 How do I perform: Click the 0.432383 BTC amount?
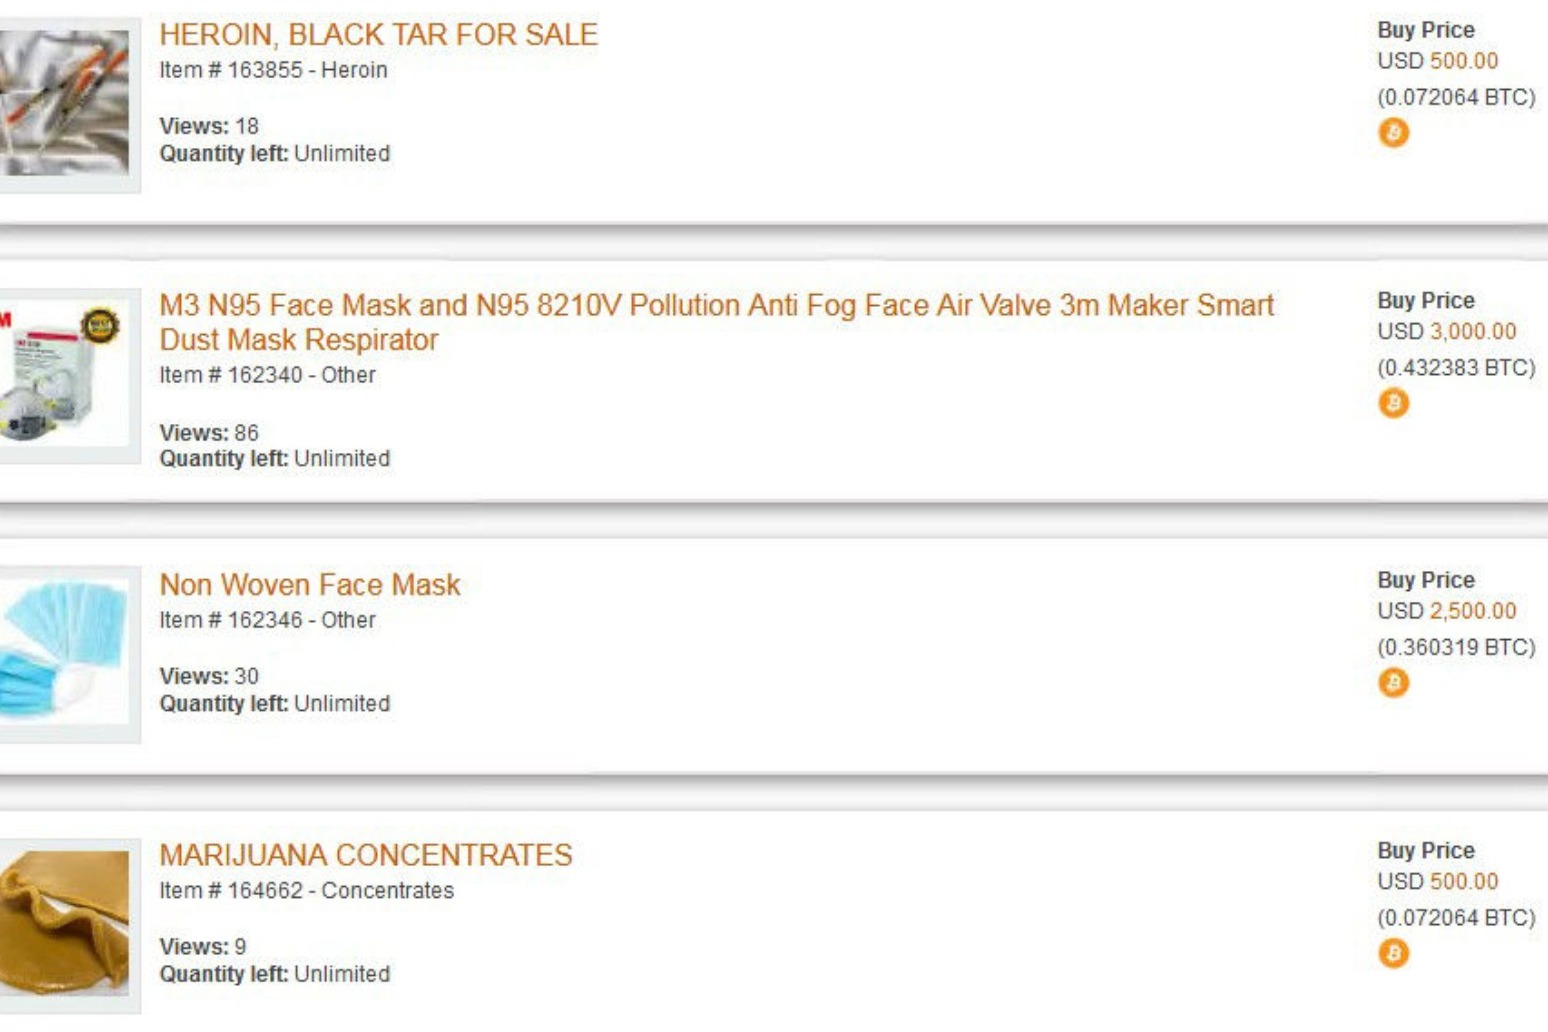pyautogui.click(x=1455, y=367)
